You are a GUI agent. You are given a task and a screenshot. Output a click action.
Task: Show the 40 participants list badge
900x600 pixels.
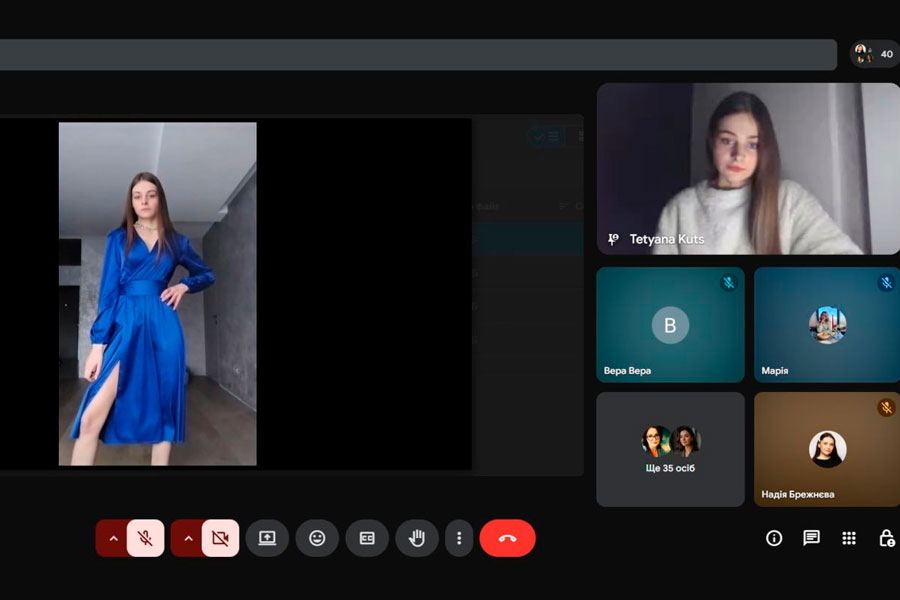(x=874, y=54)
